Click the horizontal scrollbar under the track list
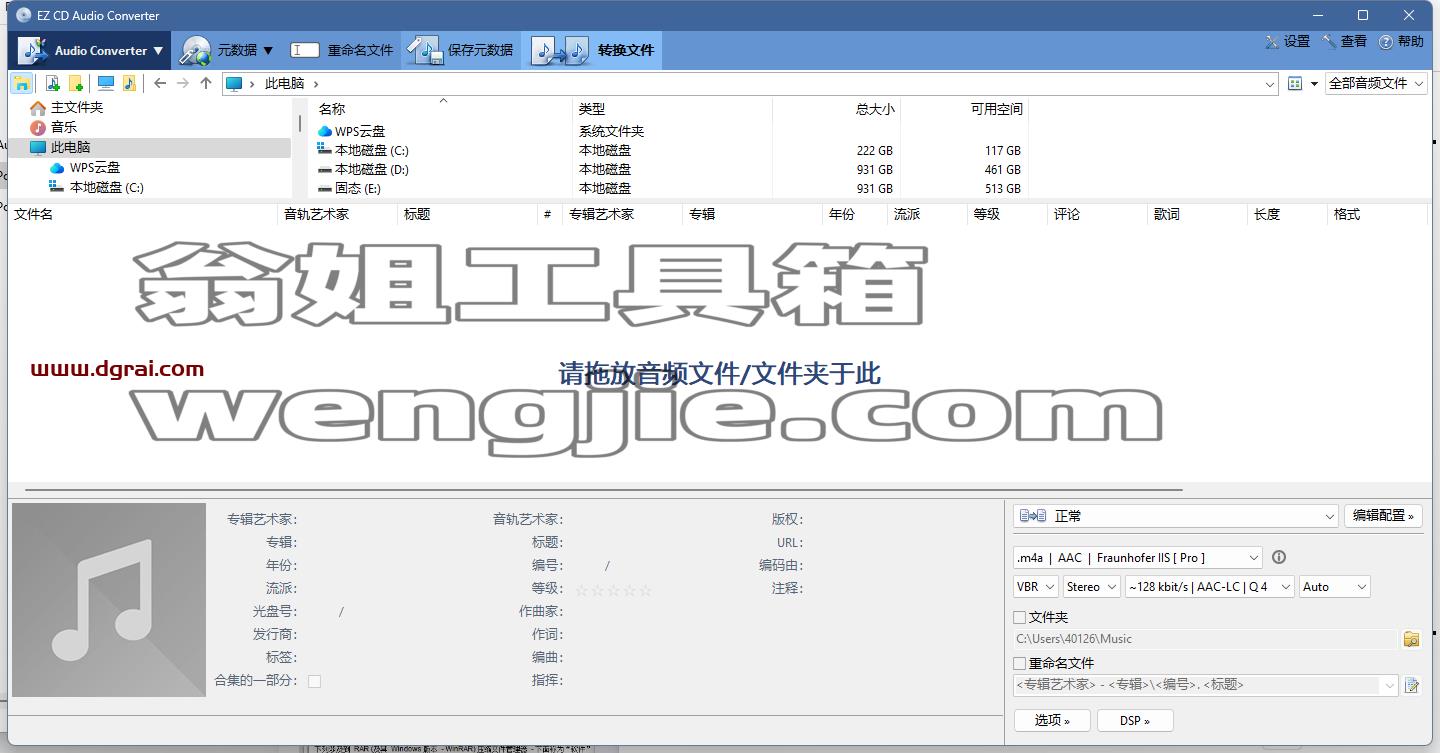The width and height of the screenshot is (1440, 753). 603,490
